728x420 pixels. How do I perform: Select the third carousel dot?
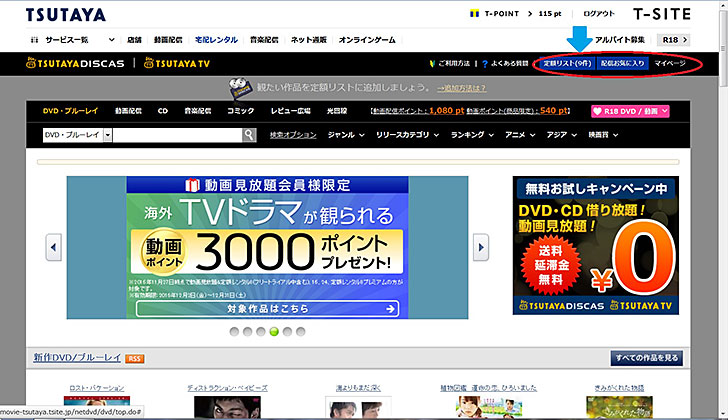coord(260,331)
